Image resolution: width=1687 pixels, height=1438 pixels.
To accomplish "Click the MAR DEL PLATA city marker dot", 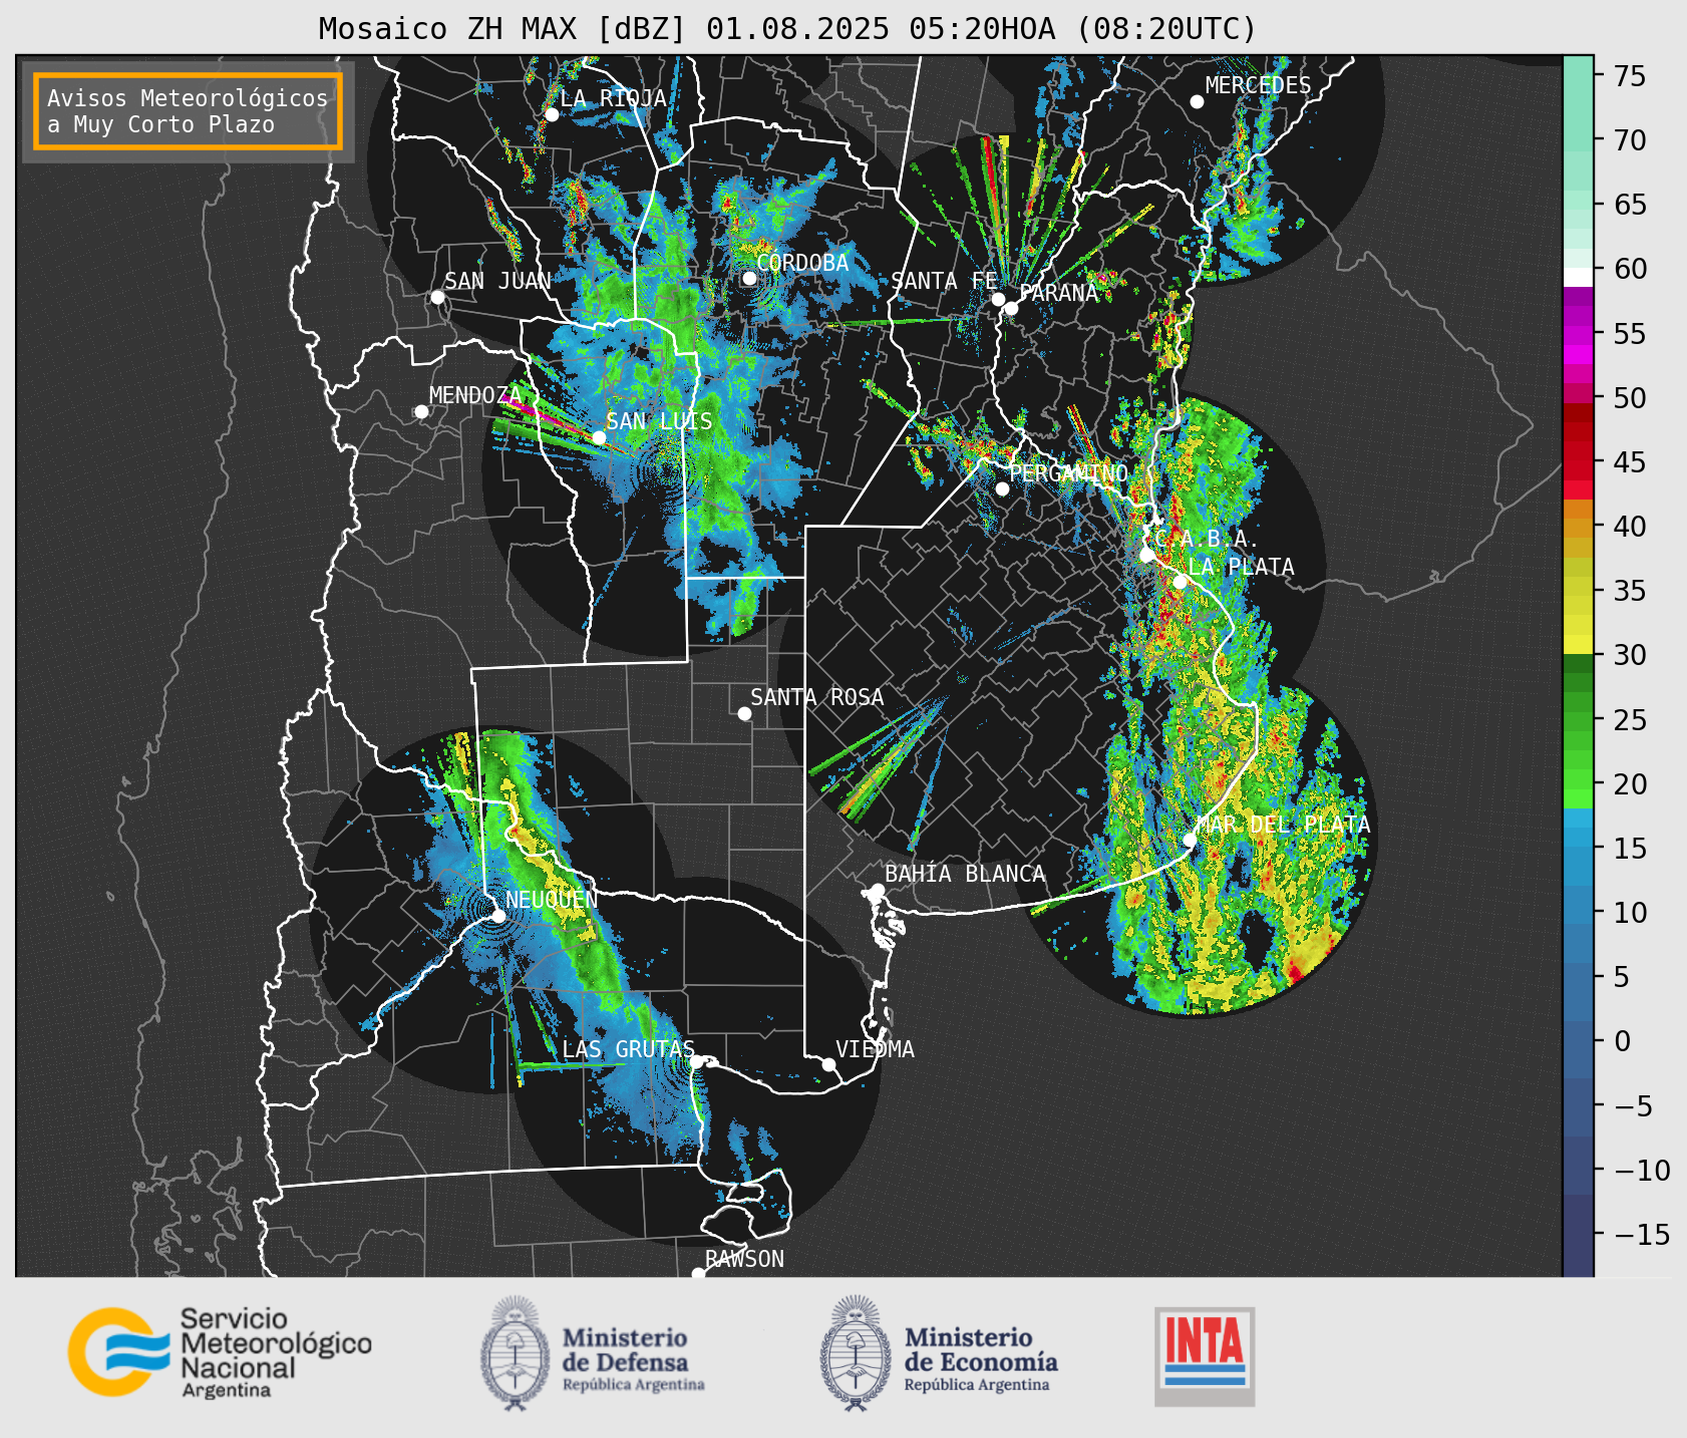I will pyautogui.click(x=1189, y=840).
